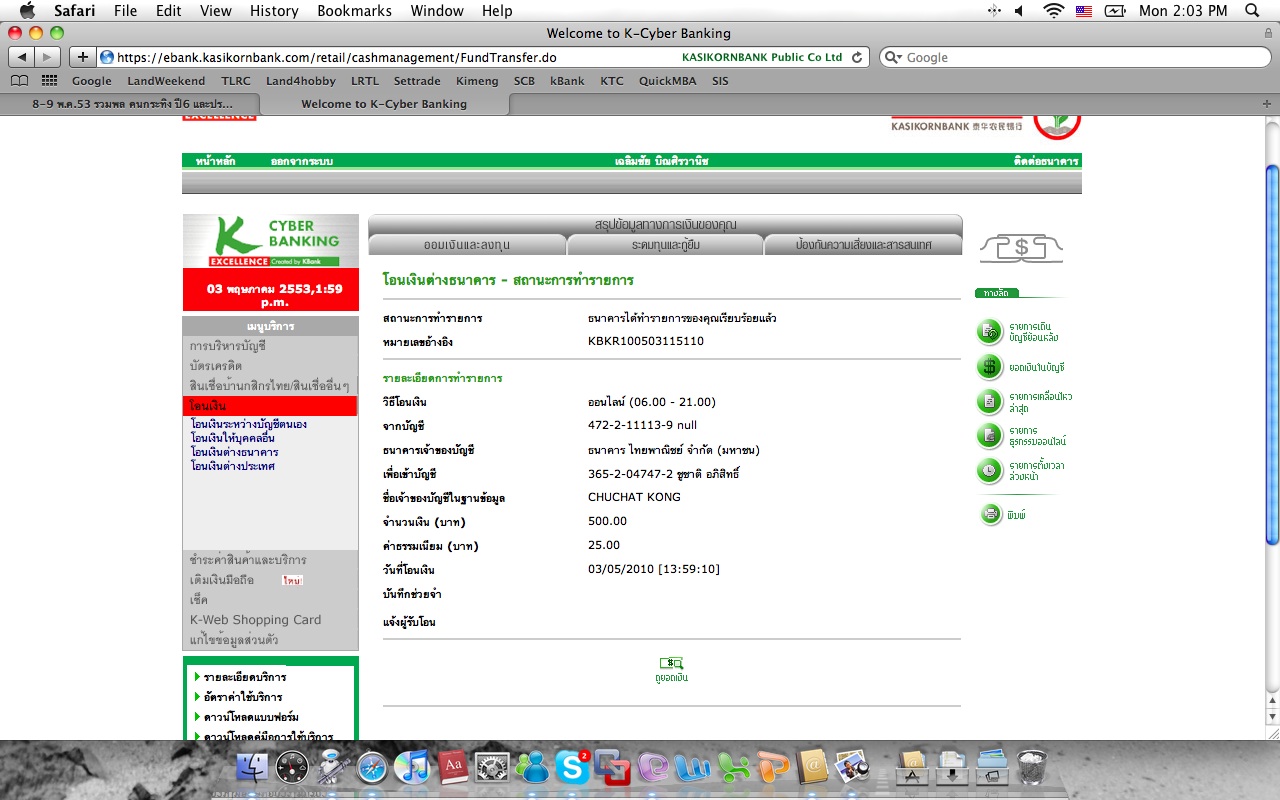Launch Microsoft Word from the Dock

pyautogui.click(x=692, y=767)
